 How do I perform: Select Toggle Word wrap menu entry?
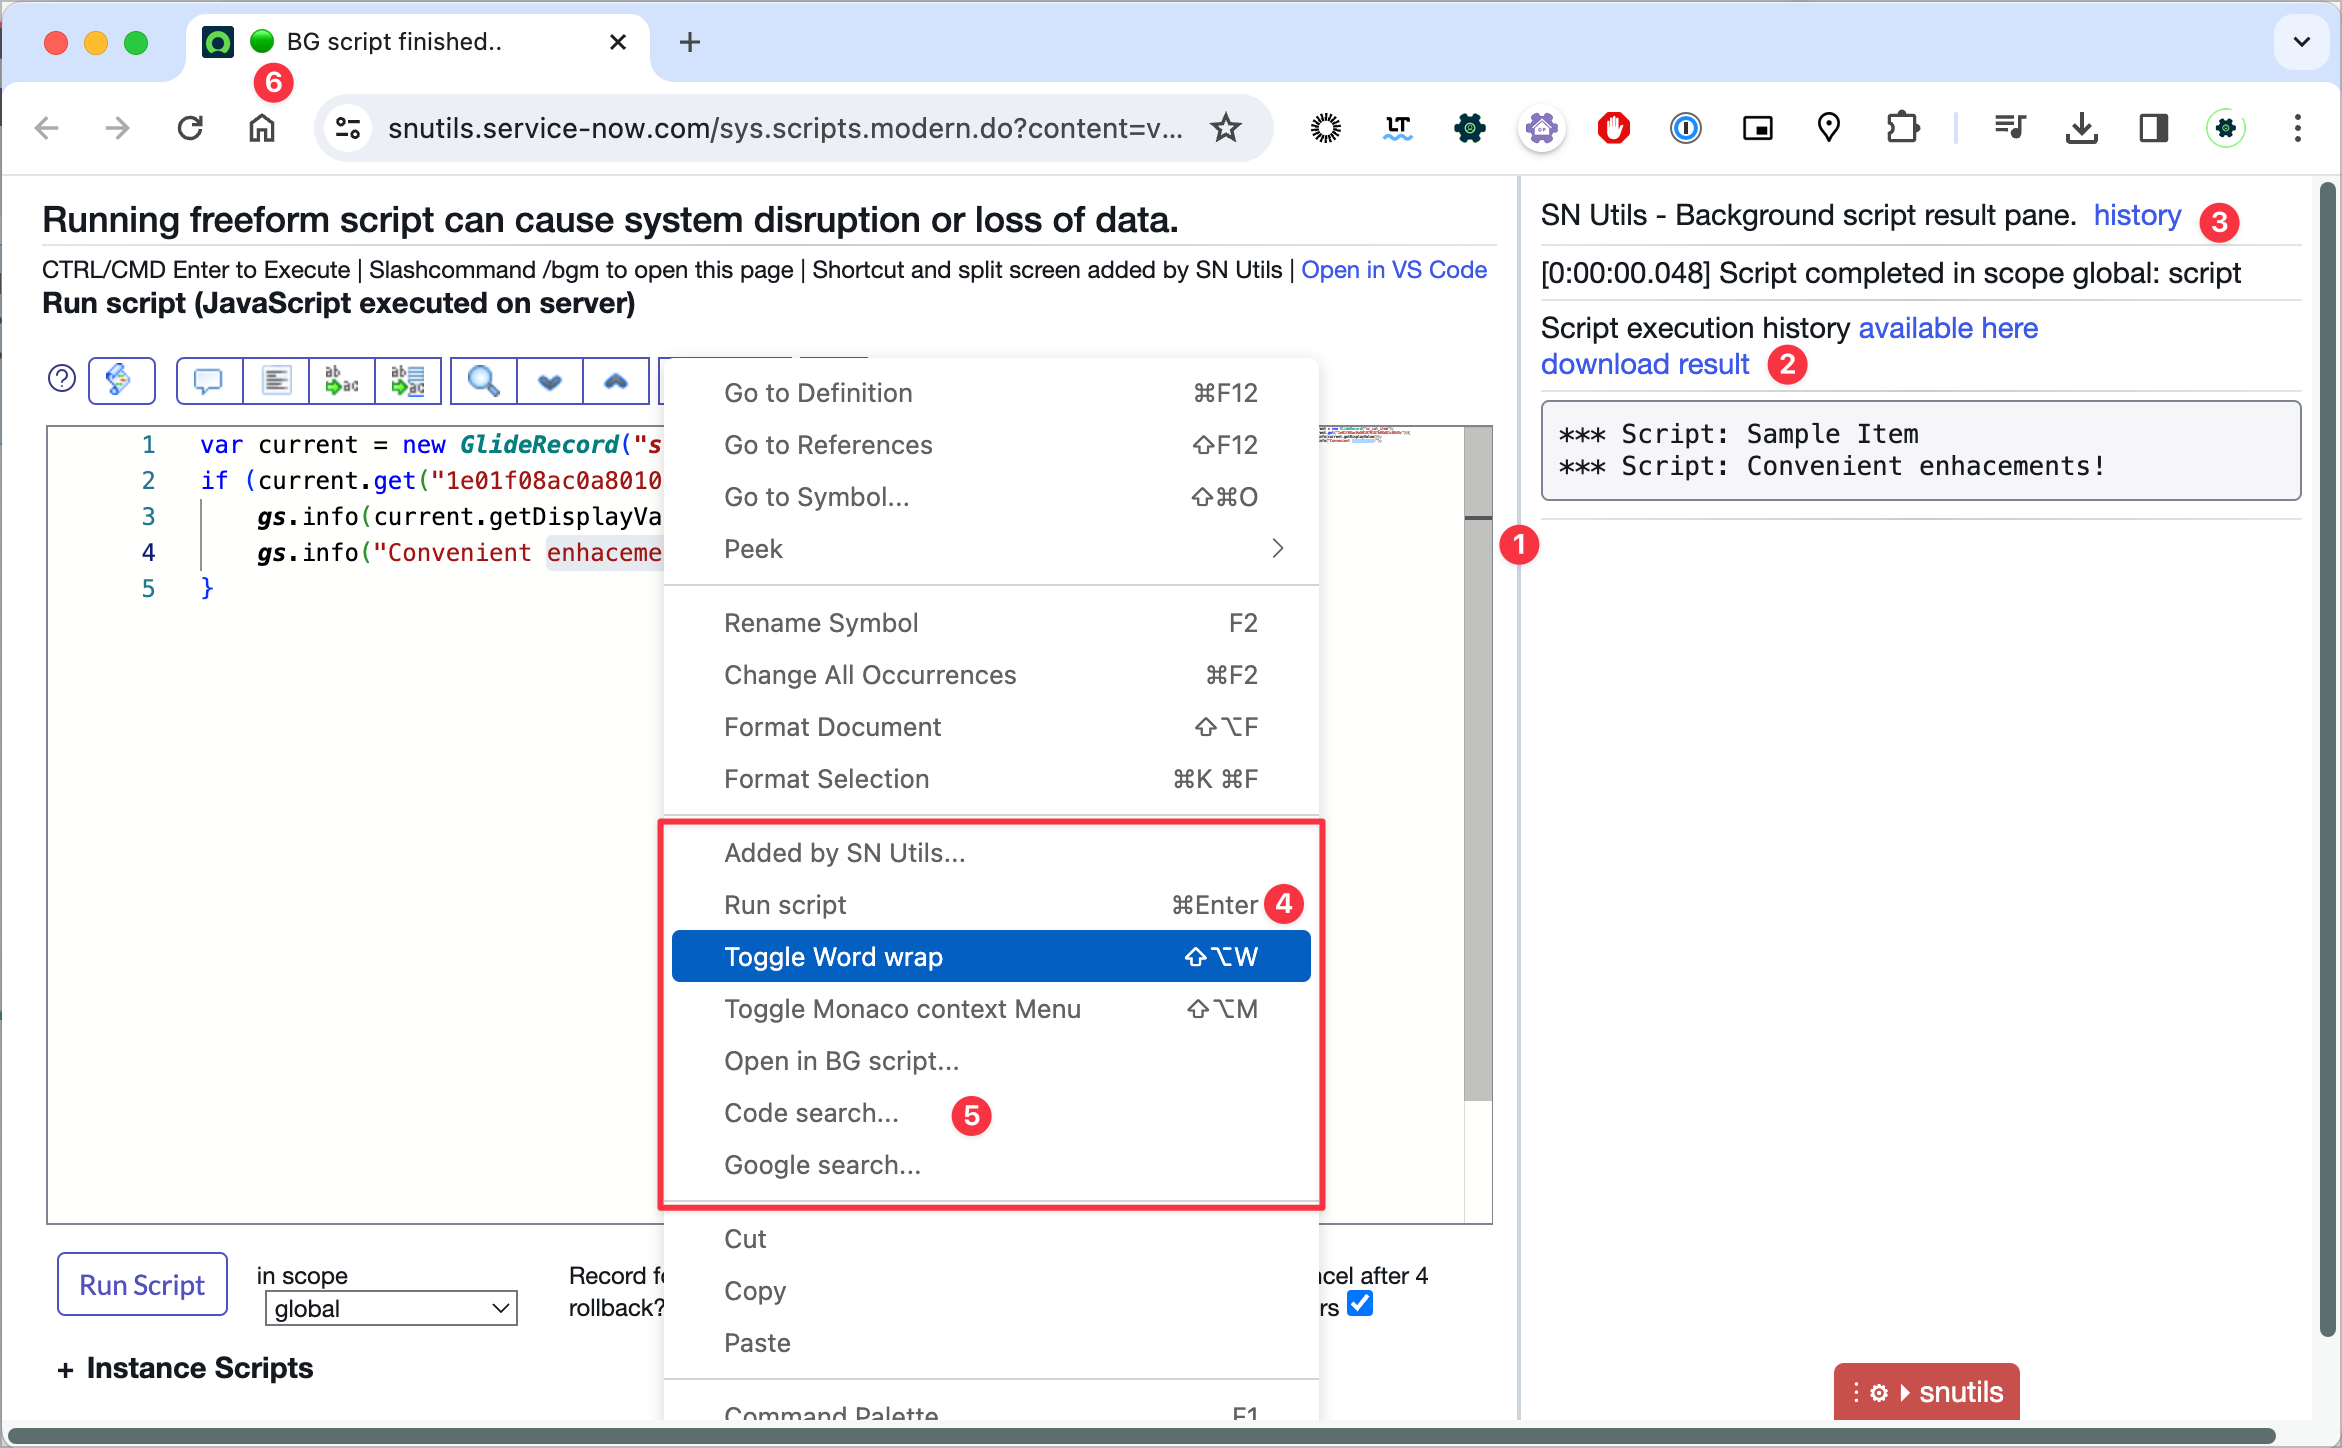(x=990, y=957)
